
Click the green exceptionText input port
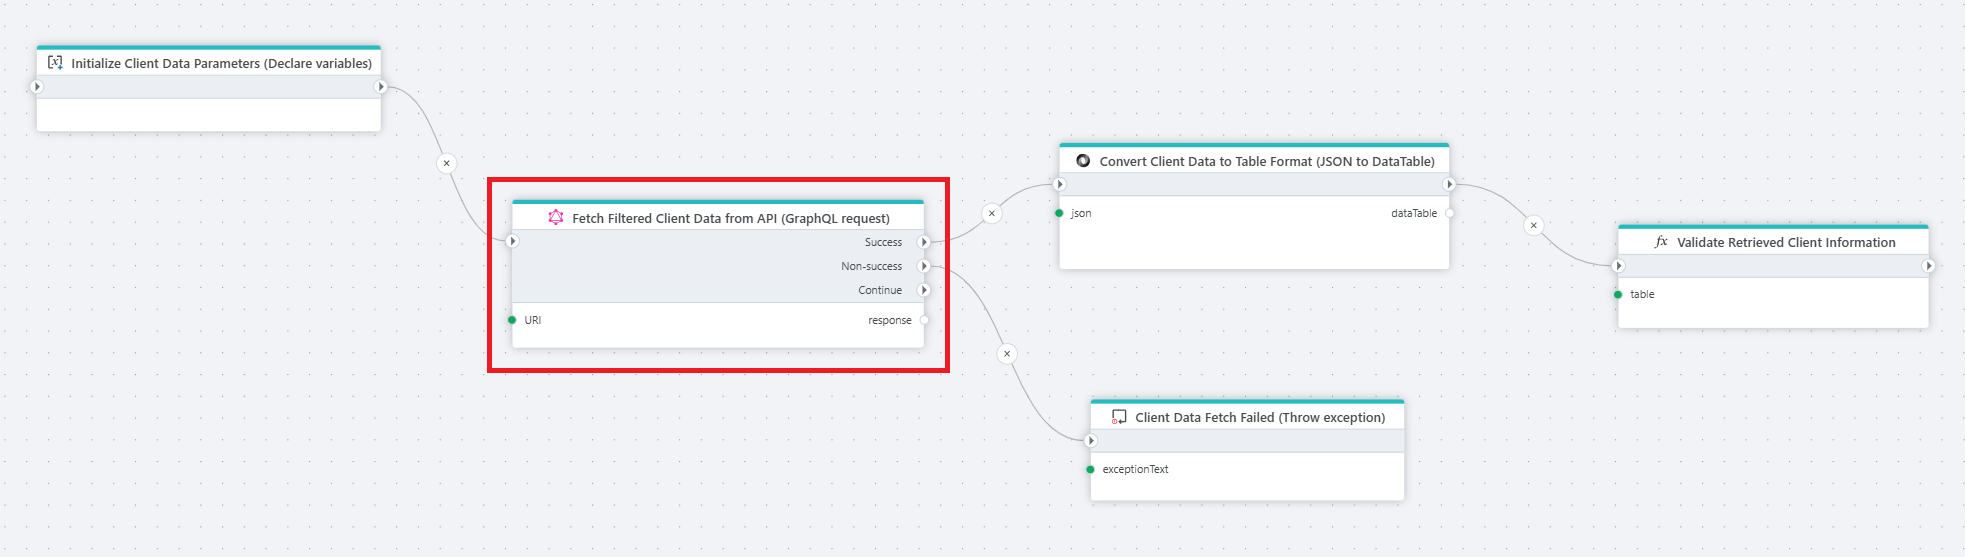pos(1090,469)
